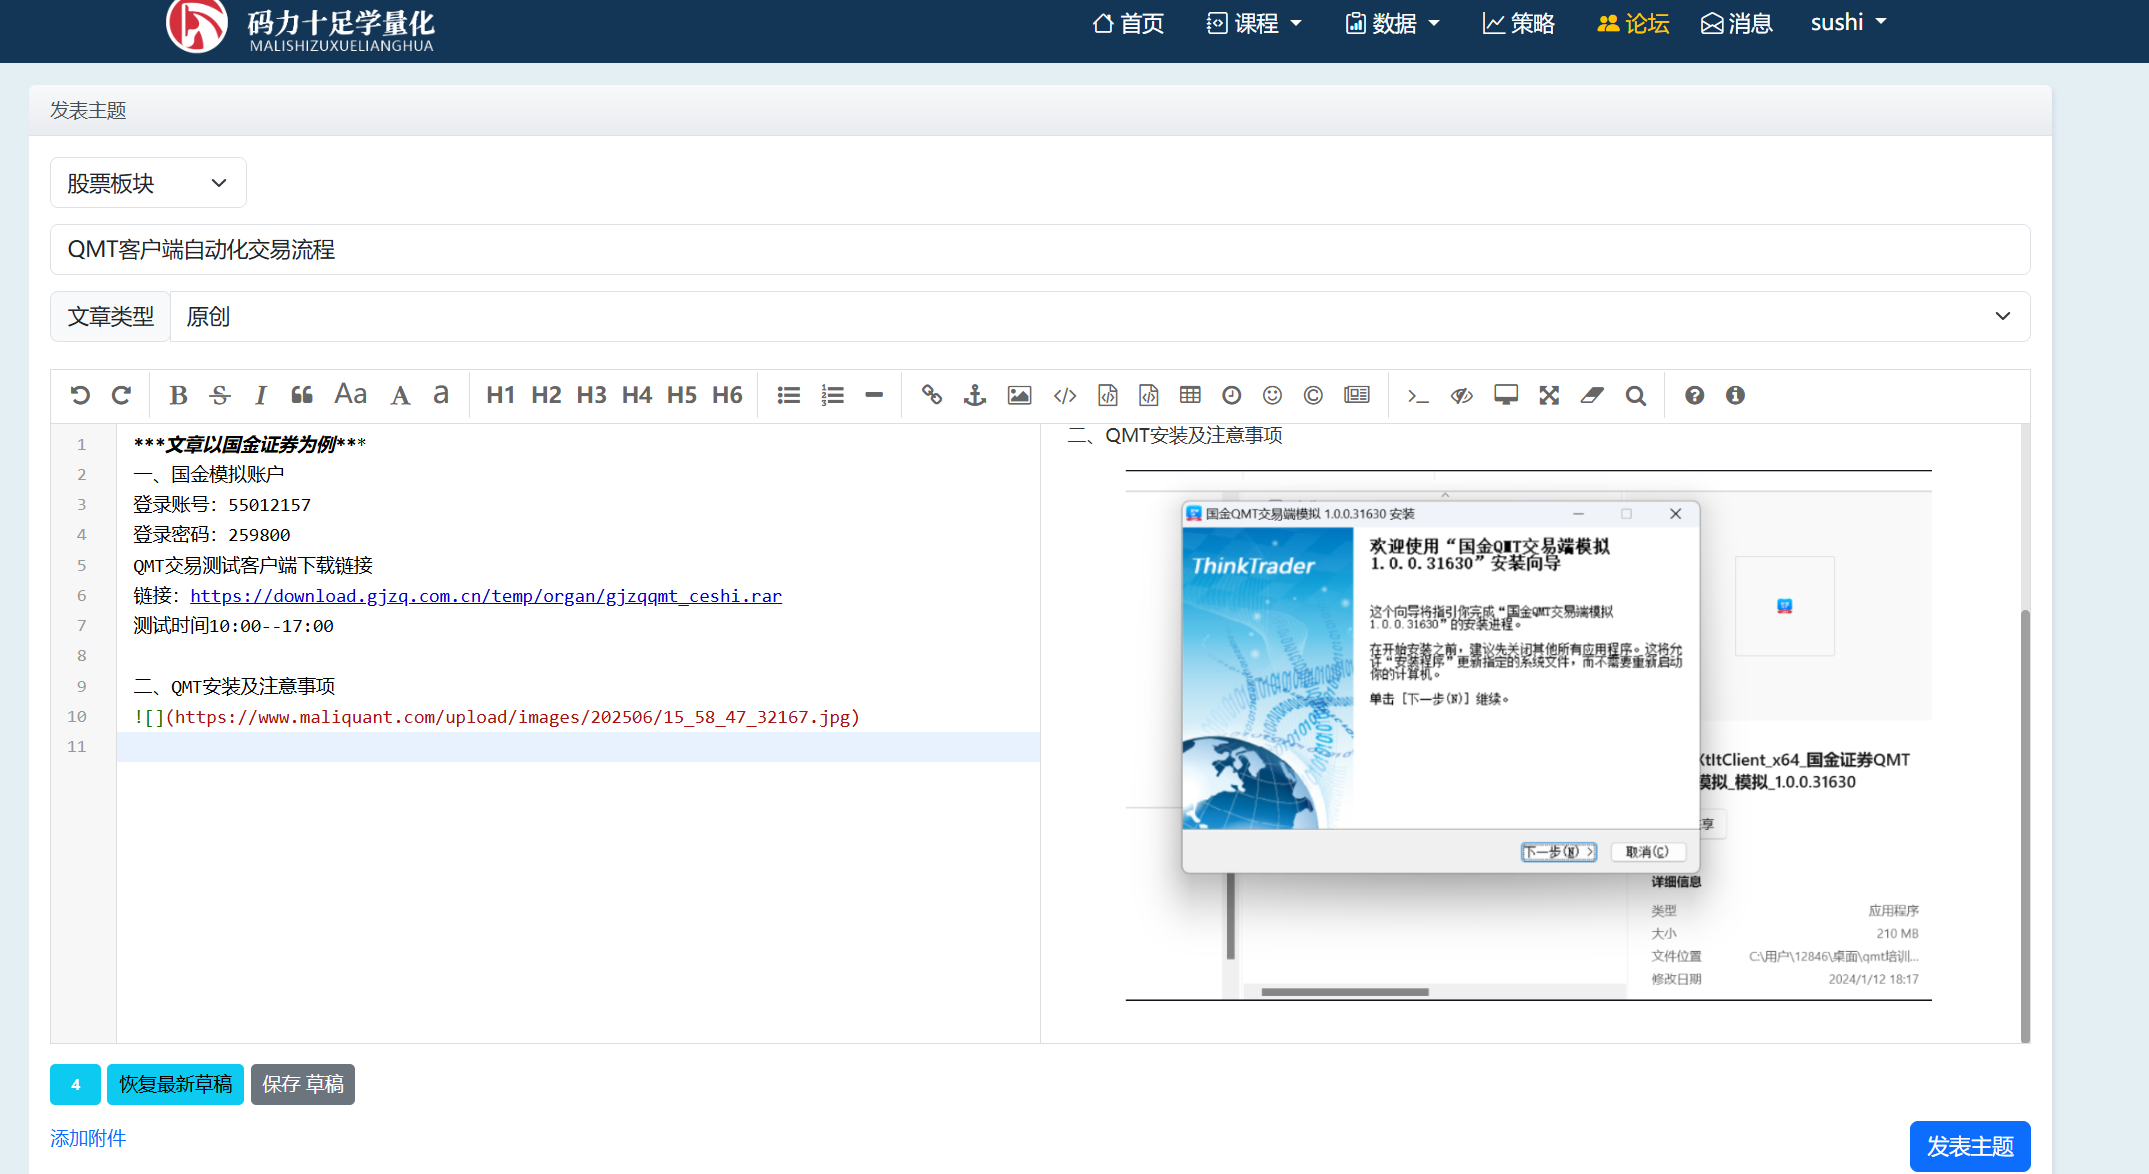Undo the last edit in the editor toolbar
The height and width of the screenshot is (1174, 2149).
click(80, 395)
